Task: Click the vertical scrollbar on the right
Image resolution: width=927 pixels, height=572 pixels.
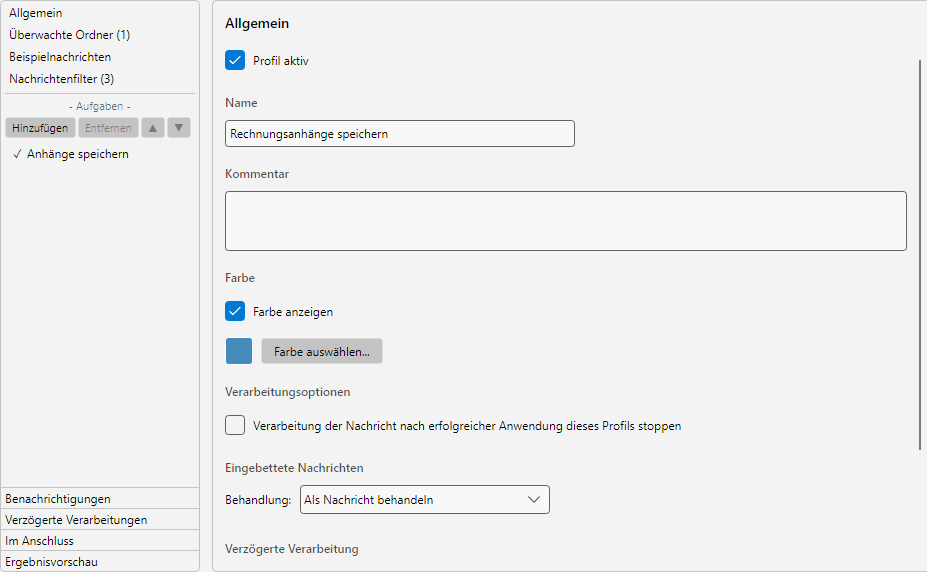Action: pyautogui.click(x=920, y=254)
